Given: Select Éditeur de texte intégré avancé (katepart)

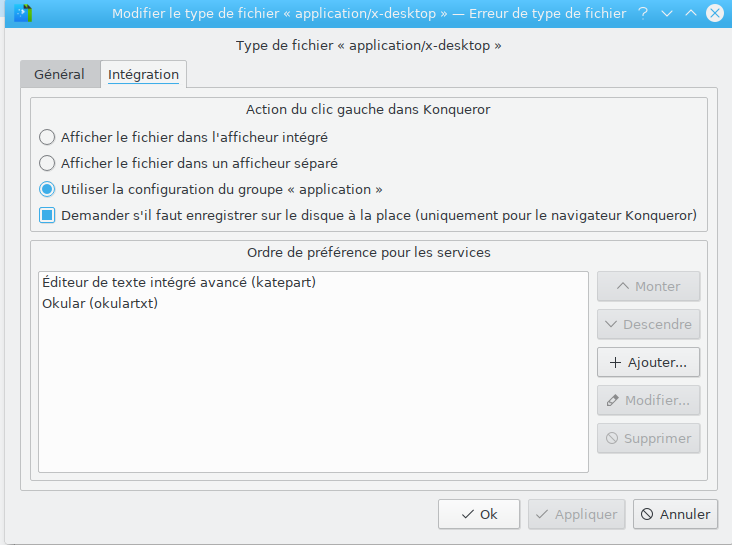Looking at the screenshot, I should pyautogui.click(x=313, y=282).
